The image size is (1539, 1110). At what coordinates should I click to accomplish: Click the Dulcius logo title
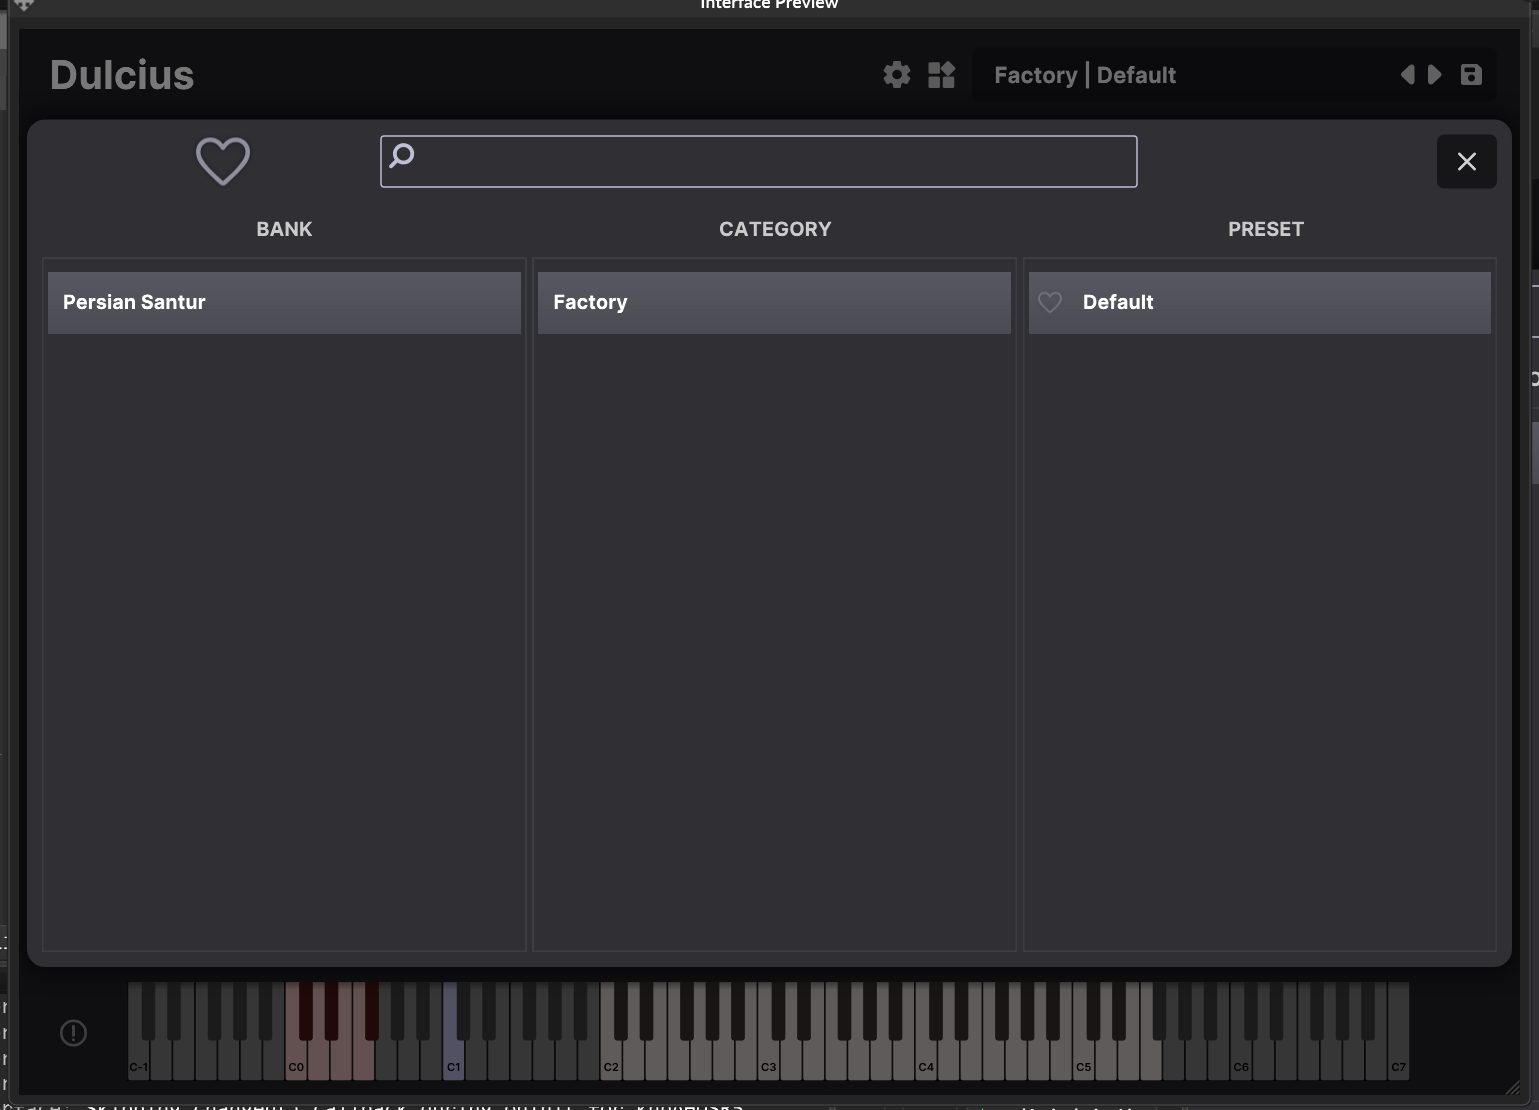(x=122, y=75)
